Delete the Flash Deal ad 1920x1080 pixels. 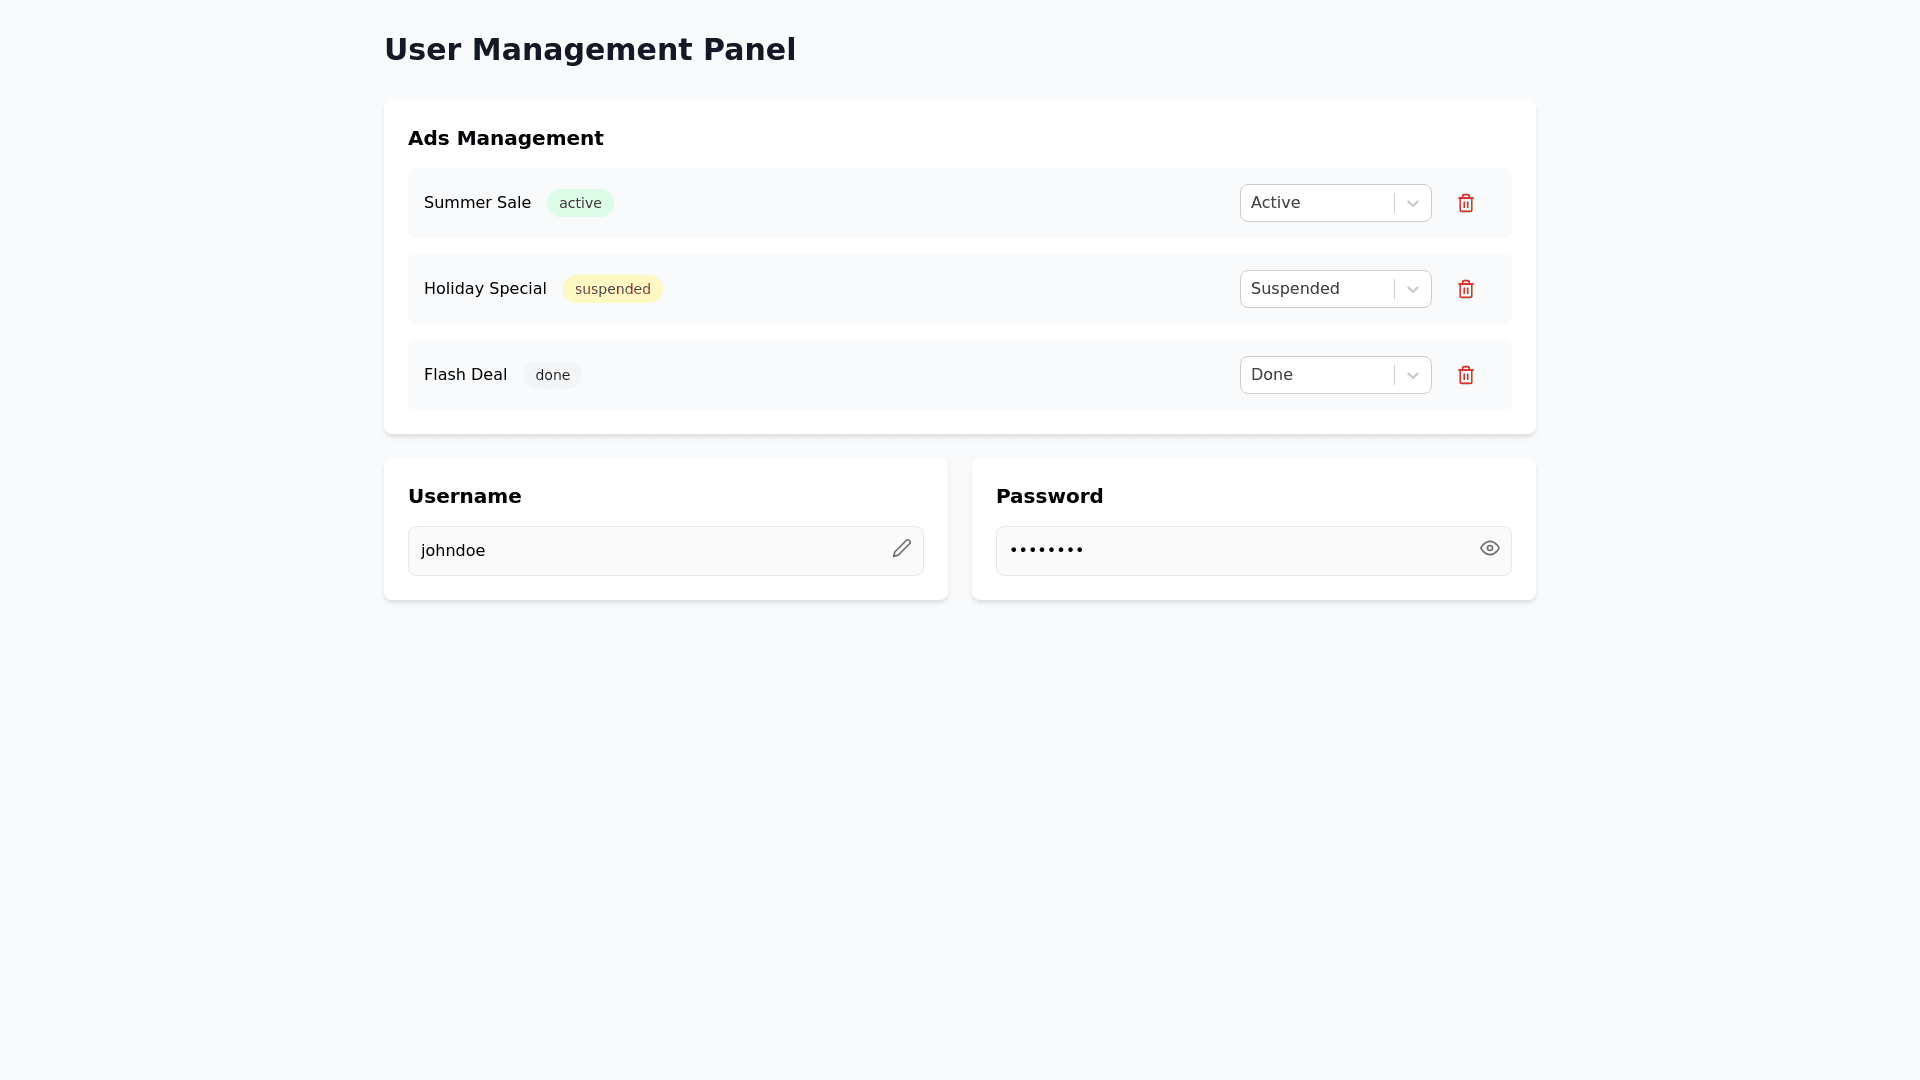point(1466,375)
